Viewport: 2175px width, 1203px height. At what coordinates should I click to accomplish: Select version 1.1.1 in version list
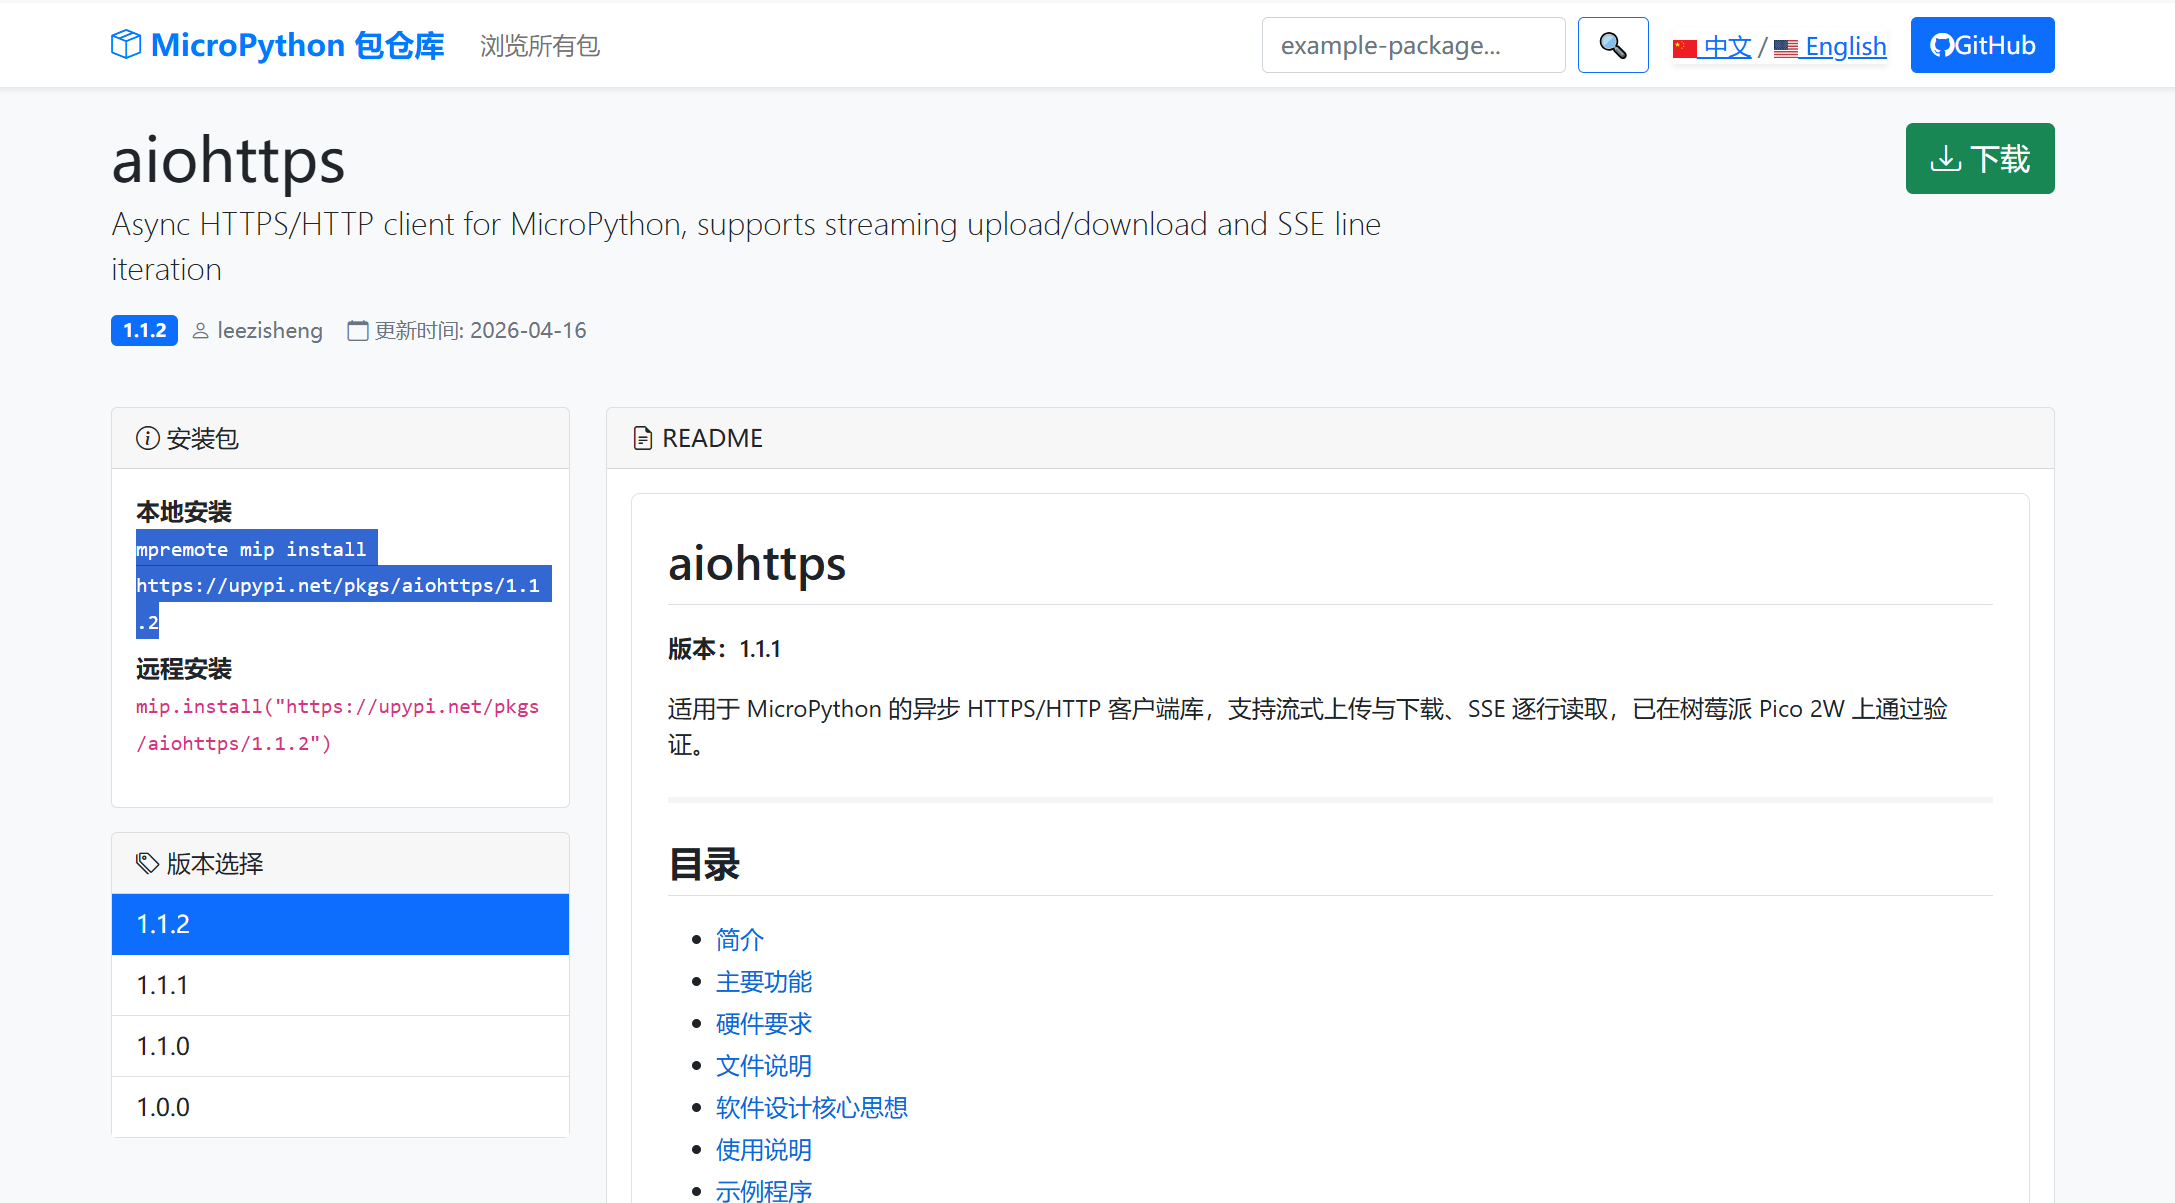click(x=340, y=985)
